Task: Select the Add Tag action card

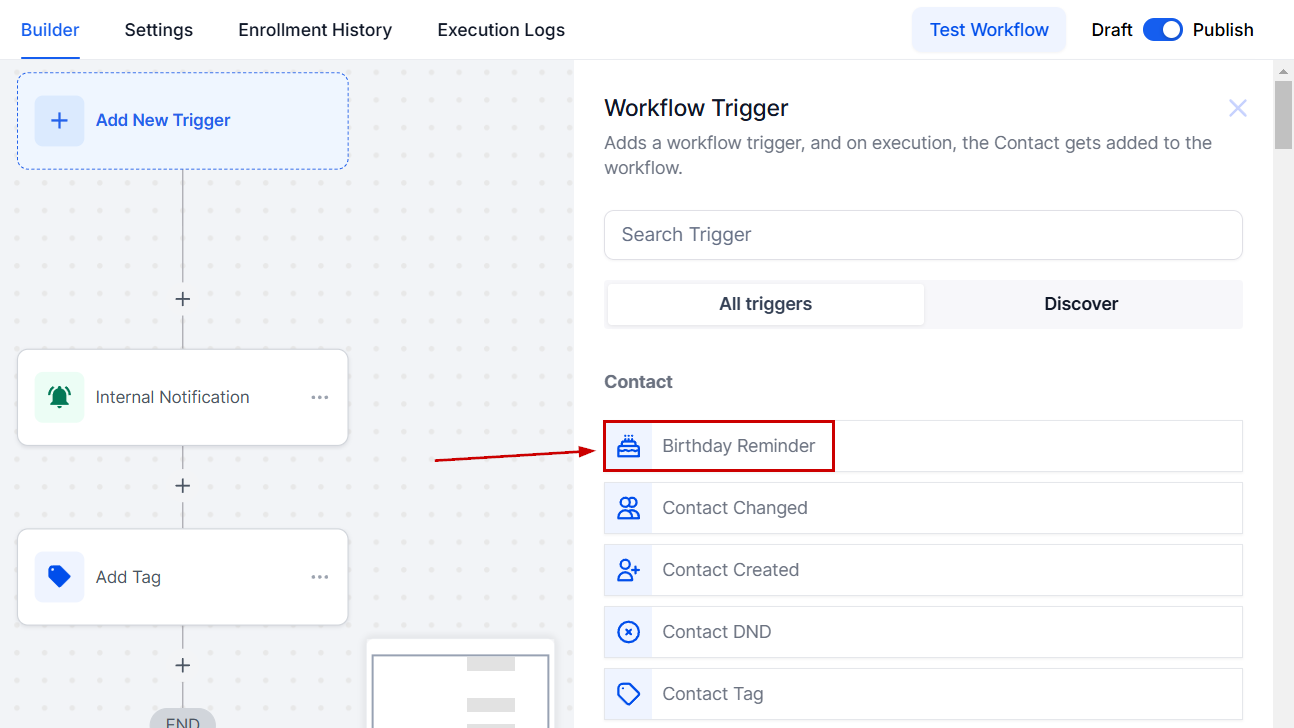Action: 183,577
